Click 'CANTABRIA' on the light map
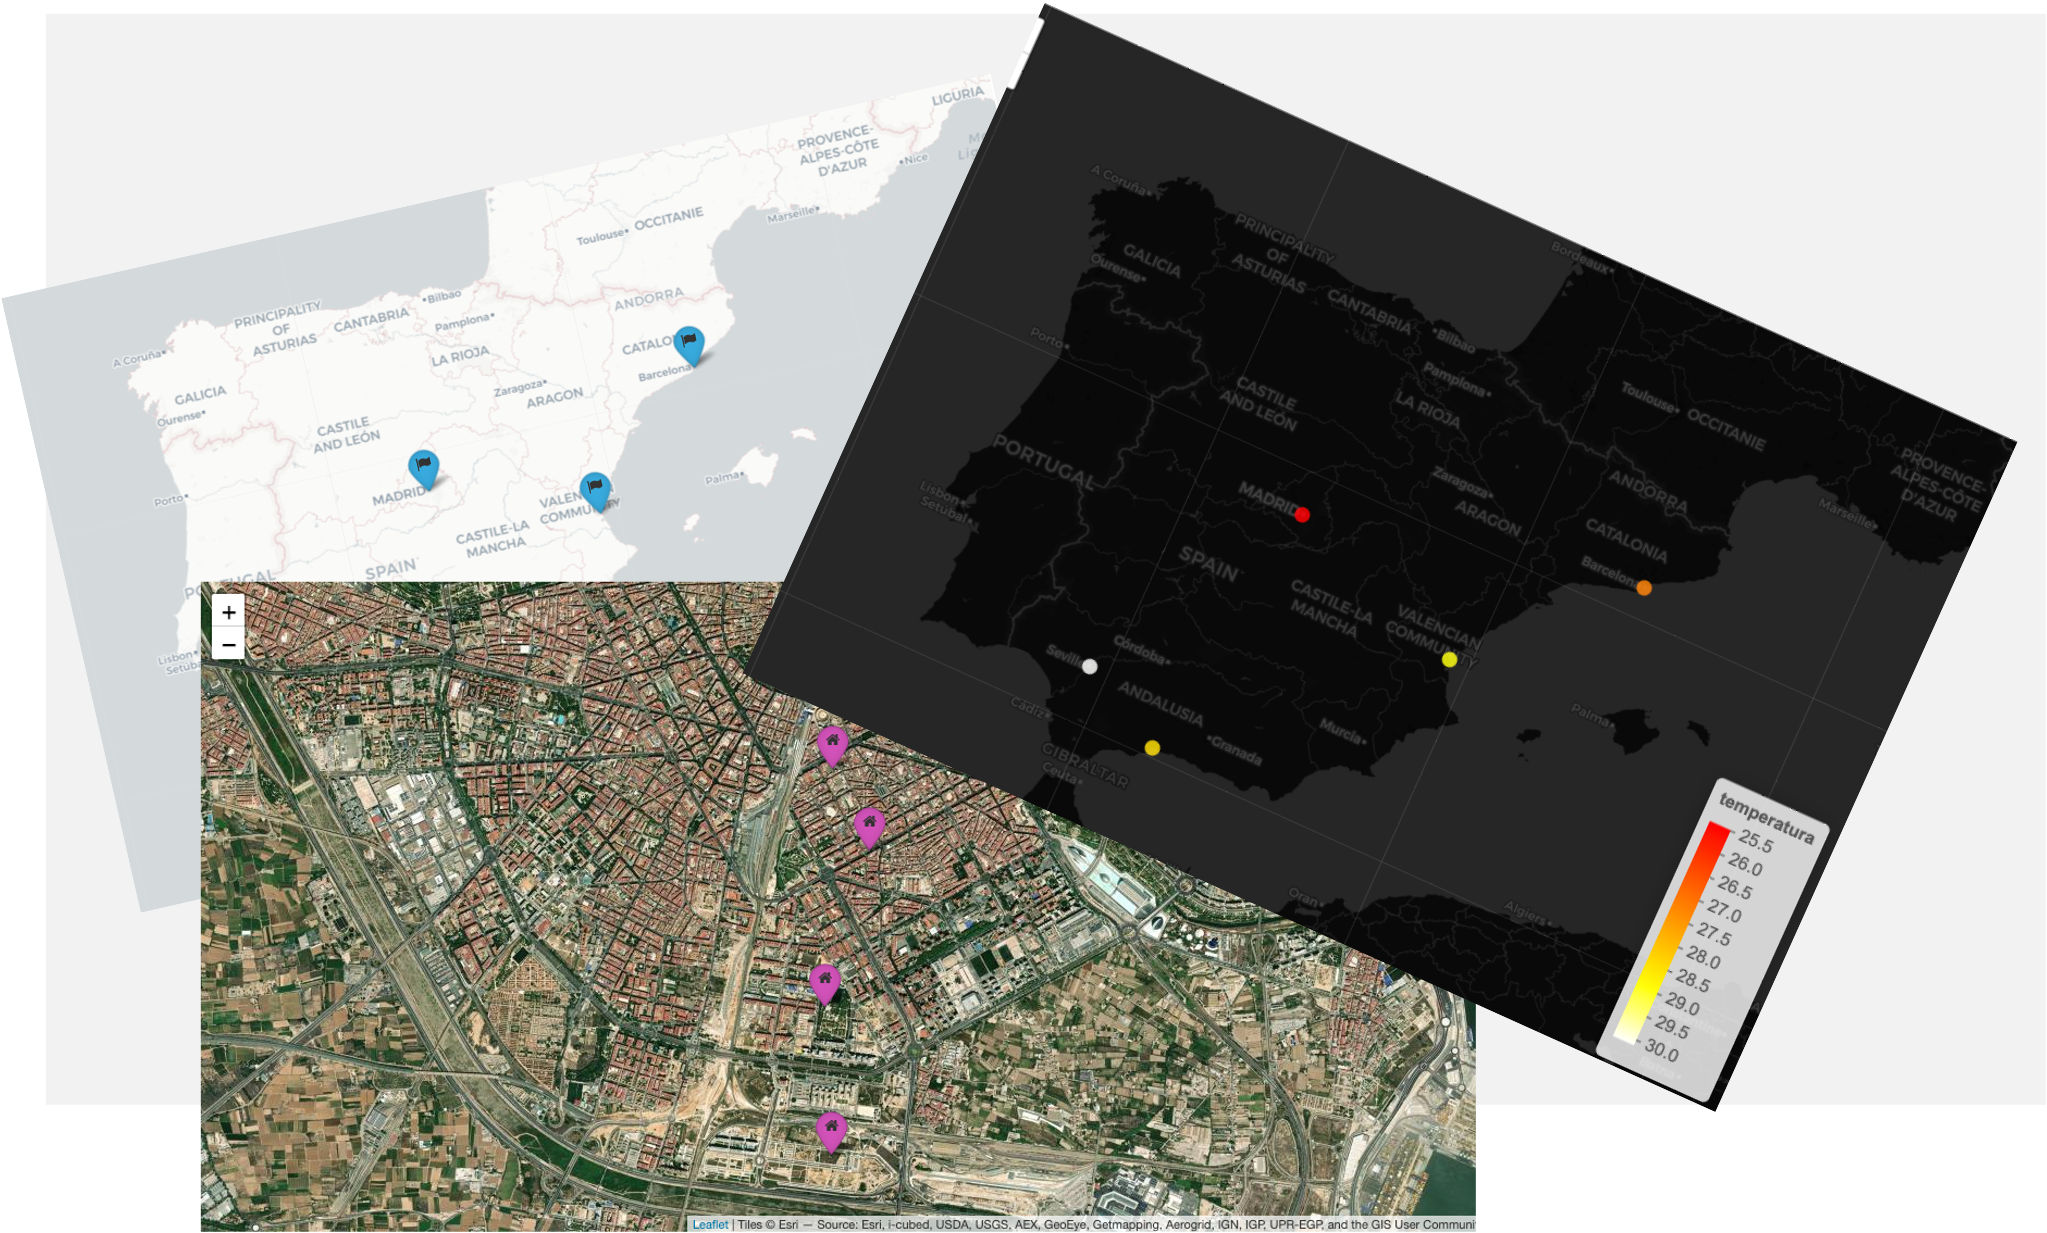Screen dimensions: 2047x1233 (372, 320)
